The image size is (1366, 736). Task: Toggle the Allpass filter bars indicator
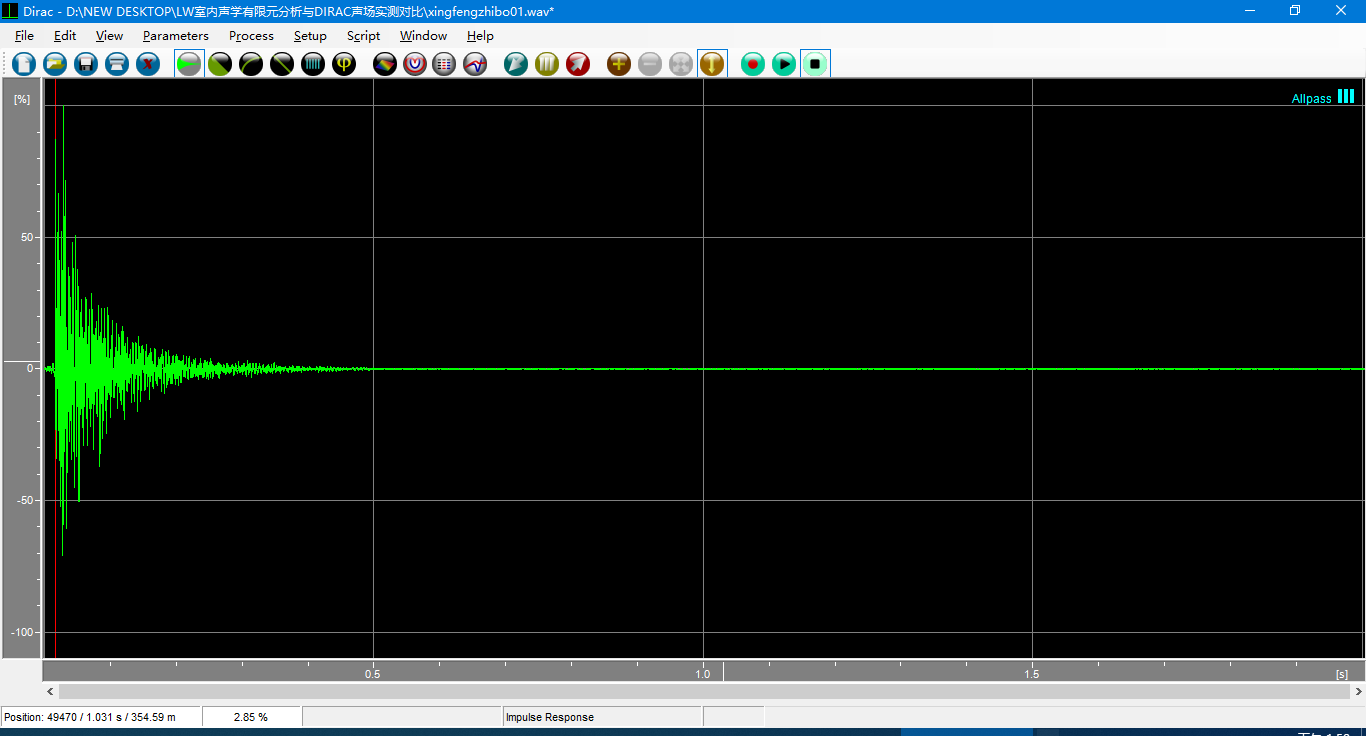pyautogui.click(x=1346, y=97)
